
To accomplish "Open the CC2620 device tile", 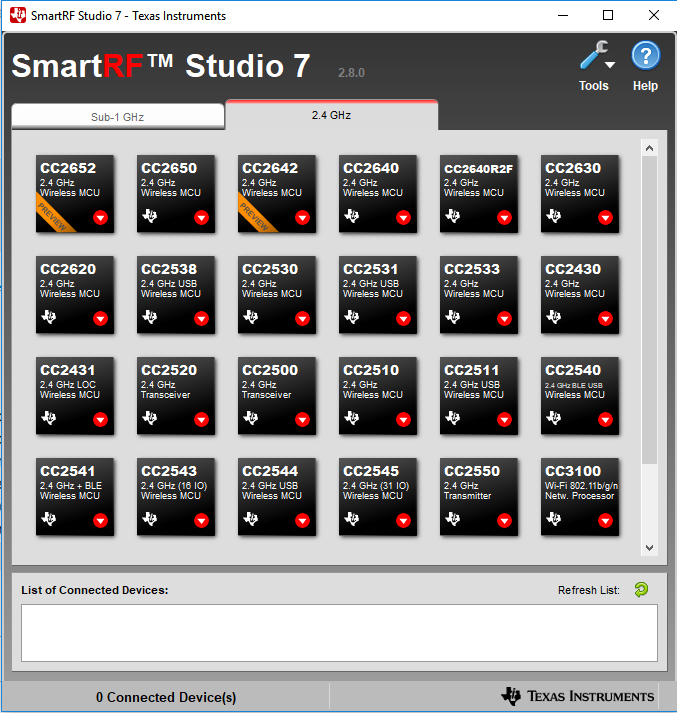I will pyautogui.click(x=75, y=295).
